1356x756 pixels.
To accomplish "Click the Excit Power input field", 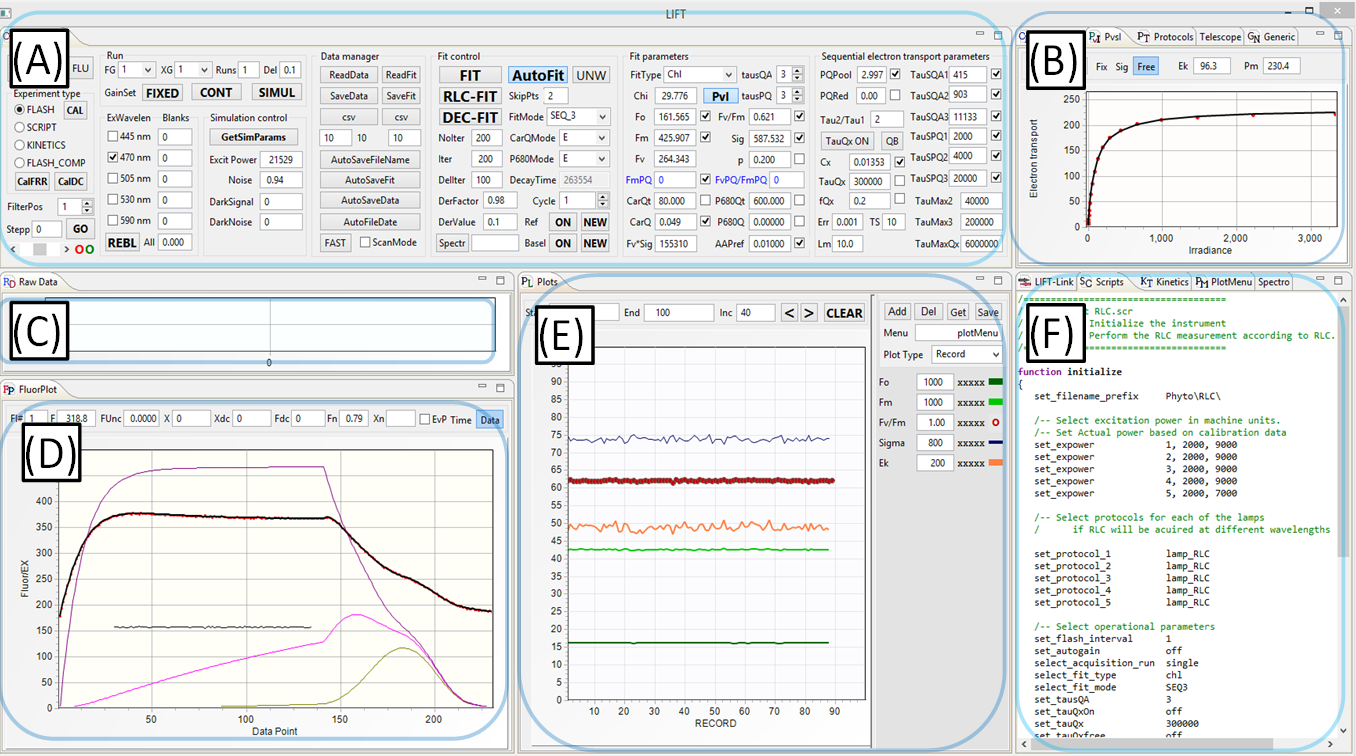I will pos(280,159).
